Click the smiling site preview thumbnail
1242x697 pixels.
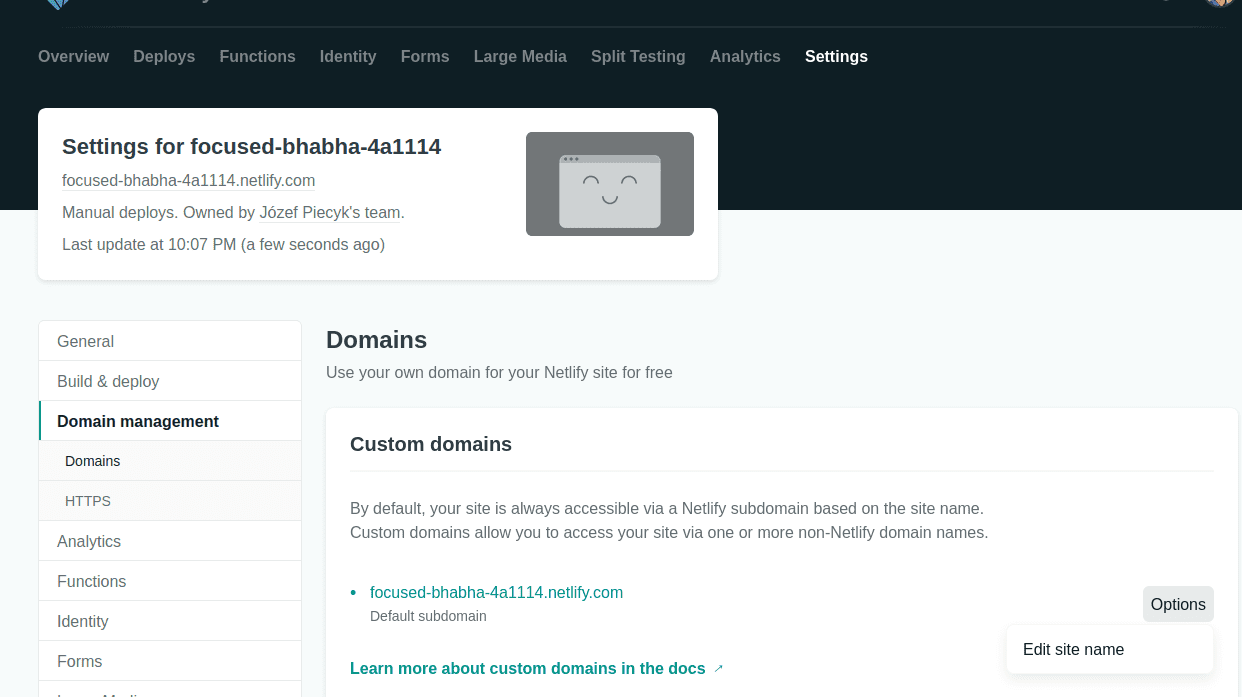coord(609,184)
